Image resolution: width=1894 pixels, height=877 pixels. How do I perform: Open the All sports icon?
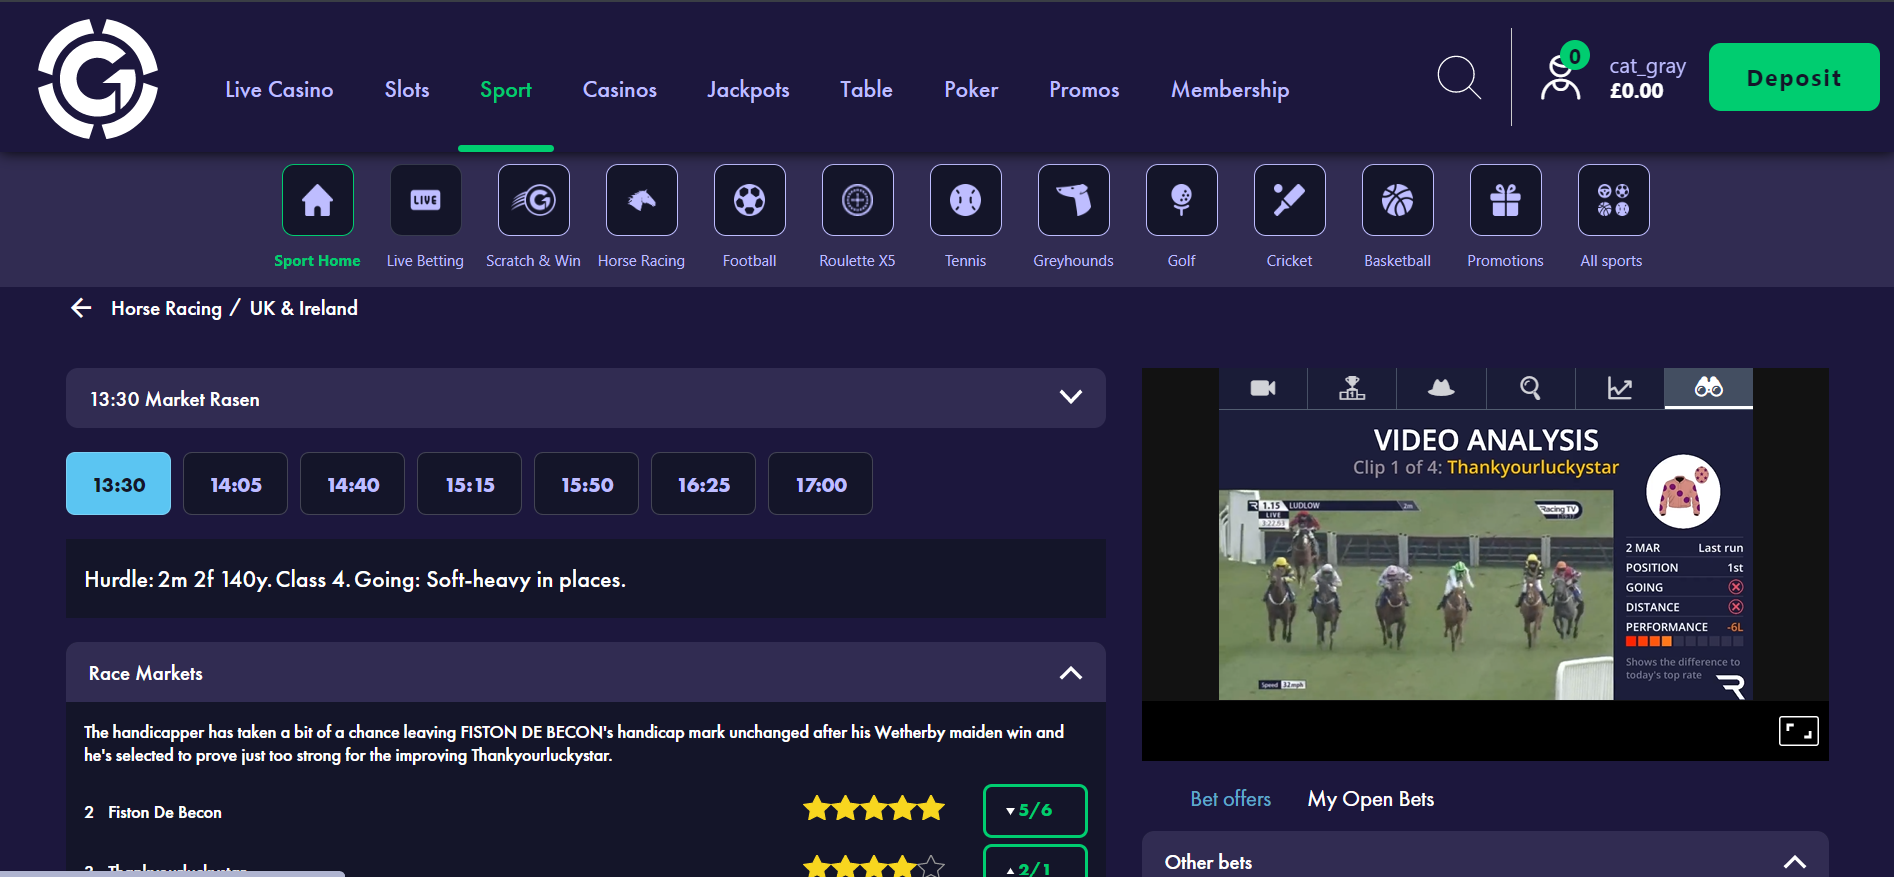1614,200
